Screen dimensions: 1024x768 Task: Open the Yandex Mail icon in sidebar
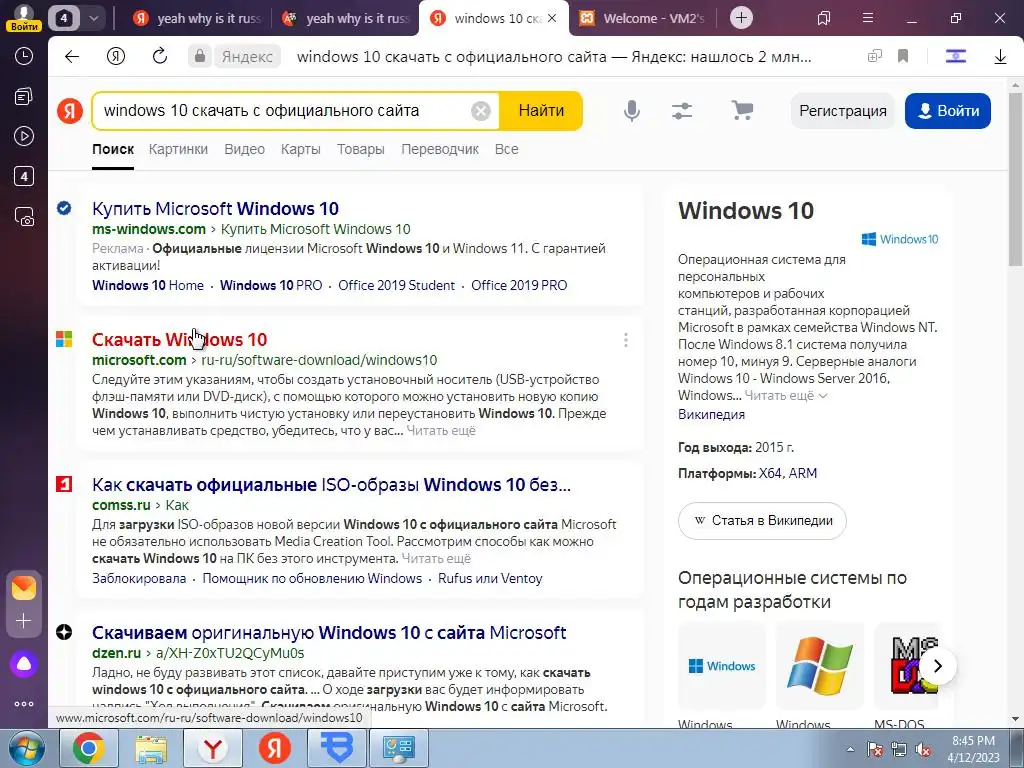[x=24, y=588]
